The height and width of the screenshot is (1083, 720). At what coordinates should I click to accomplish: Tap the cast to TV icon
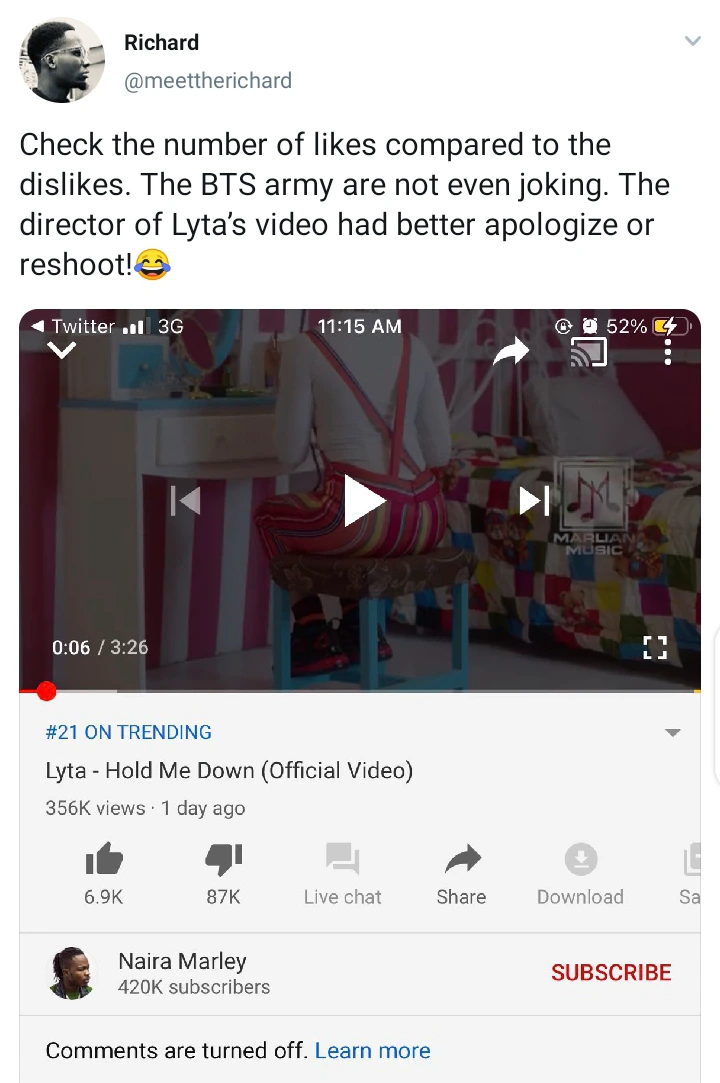[588, 352]
